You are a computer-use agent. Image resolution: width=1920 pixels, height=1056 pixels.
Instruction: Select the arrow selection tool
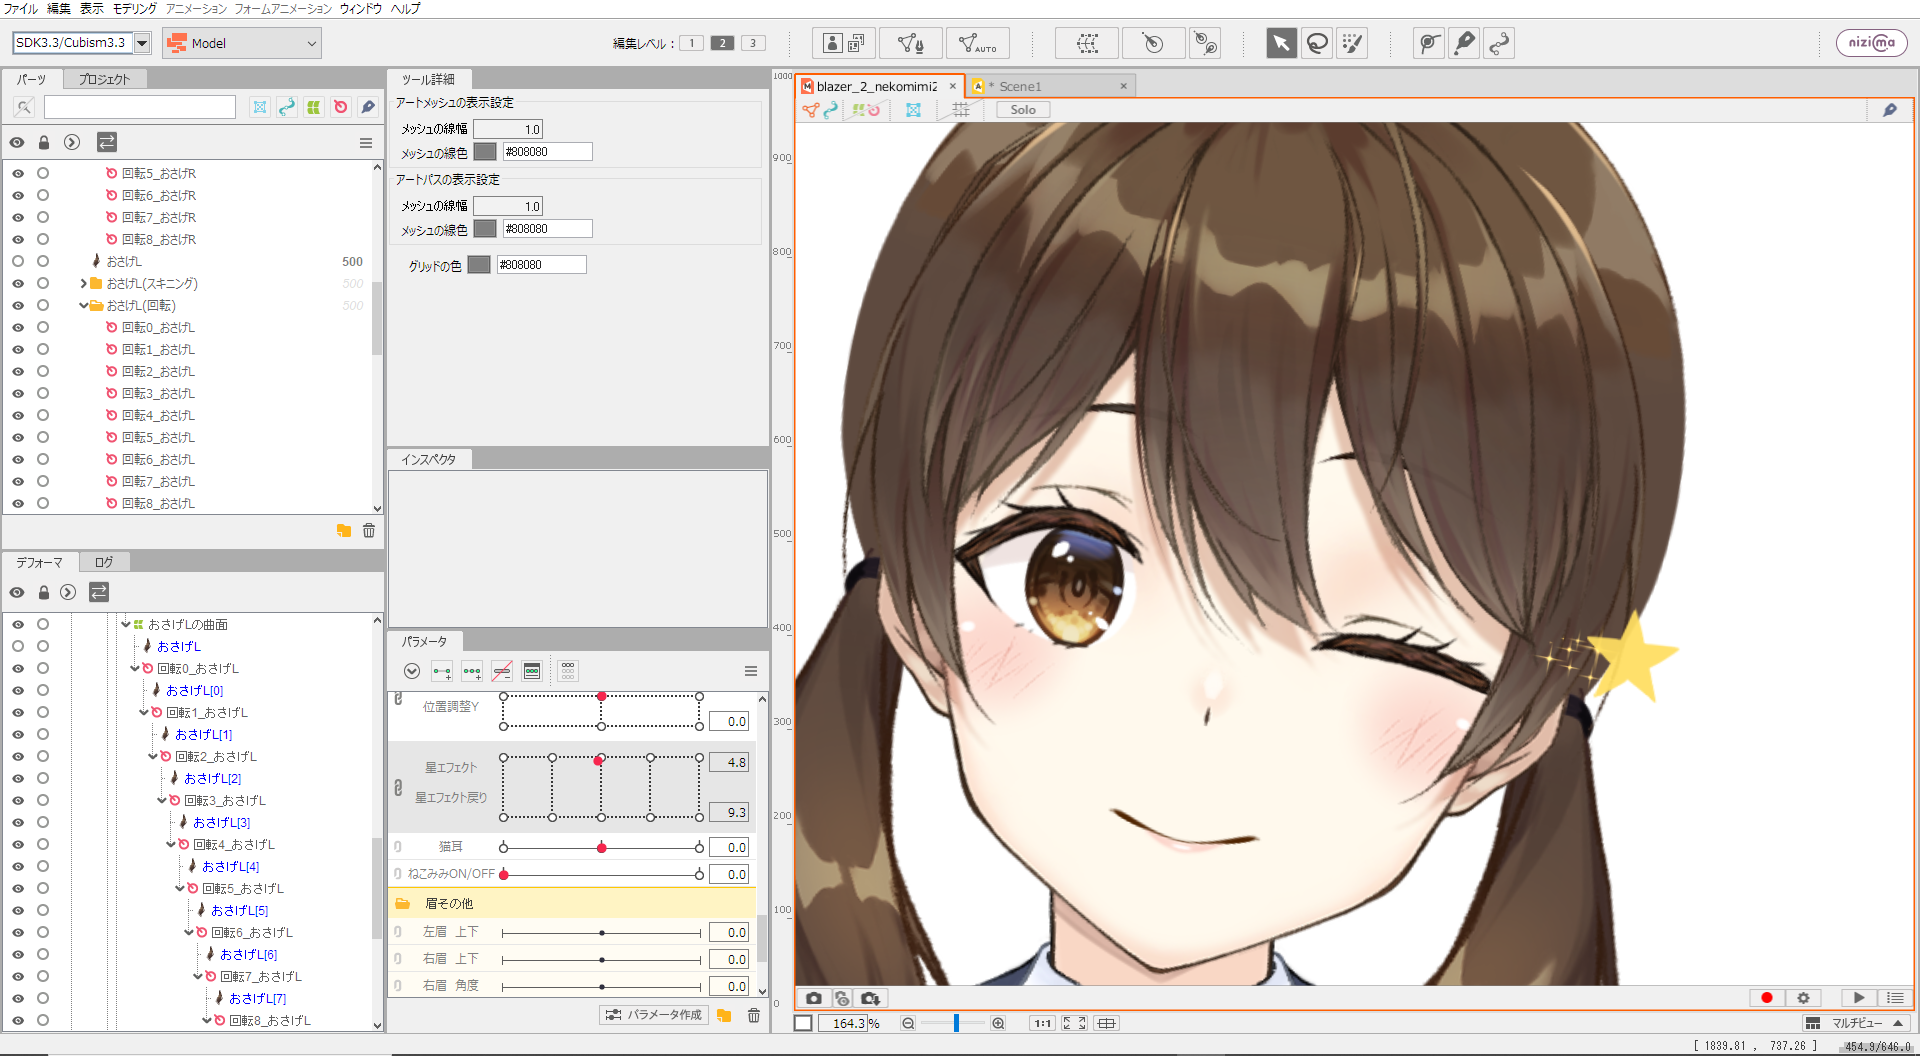click(1281, 43)
